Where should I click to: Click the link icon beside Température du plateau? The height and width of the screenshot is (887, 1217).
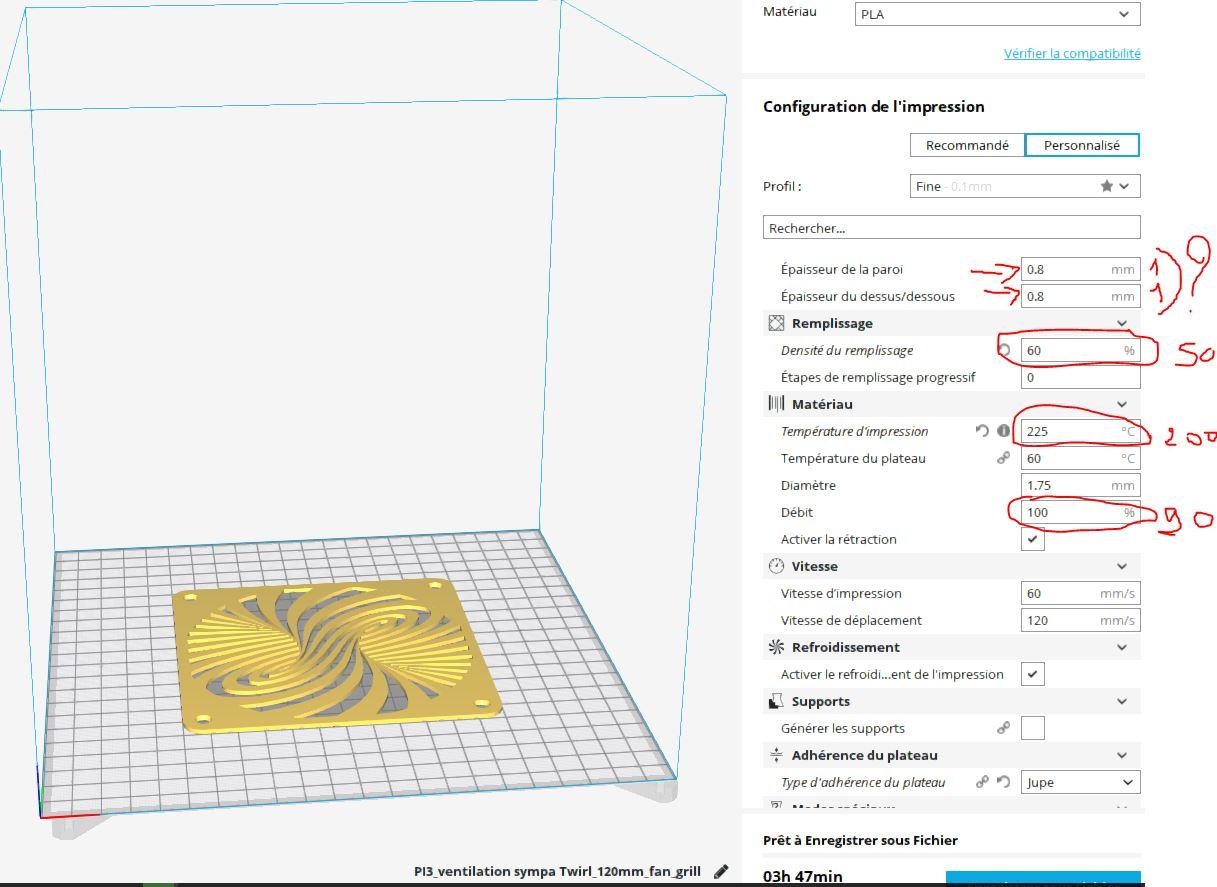pos(1003,458)
